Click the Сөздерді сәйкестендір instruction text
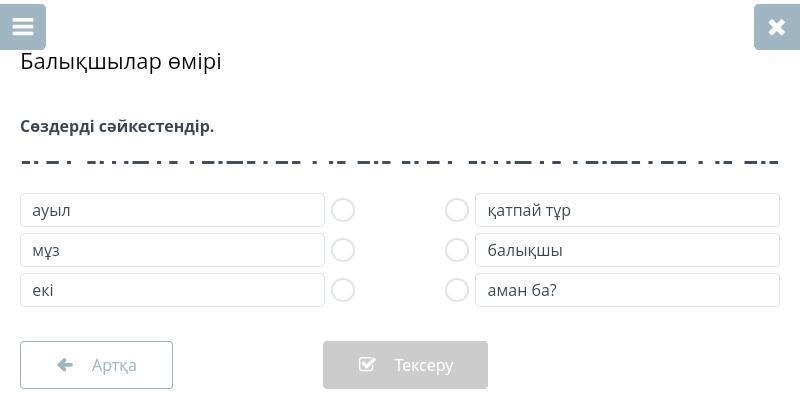This screenshot has width=800, height=419. pos(117,127)
